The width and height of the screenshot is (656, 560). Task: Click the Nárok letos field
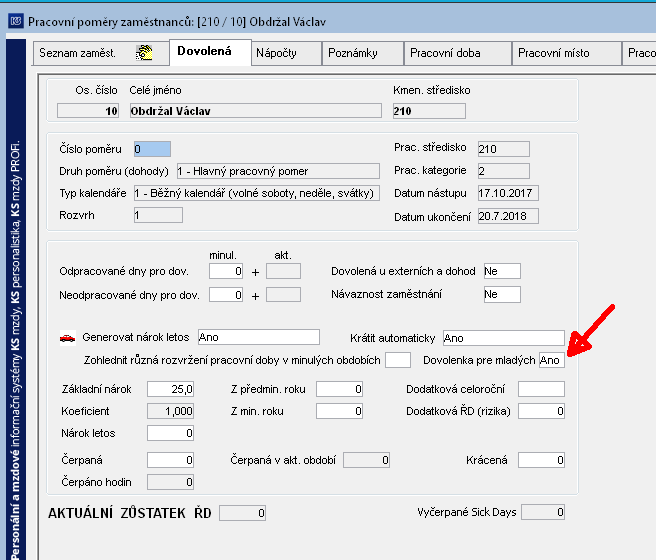coord(170,433)
